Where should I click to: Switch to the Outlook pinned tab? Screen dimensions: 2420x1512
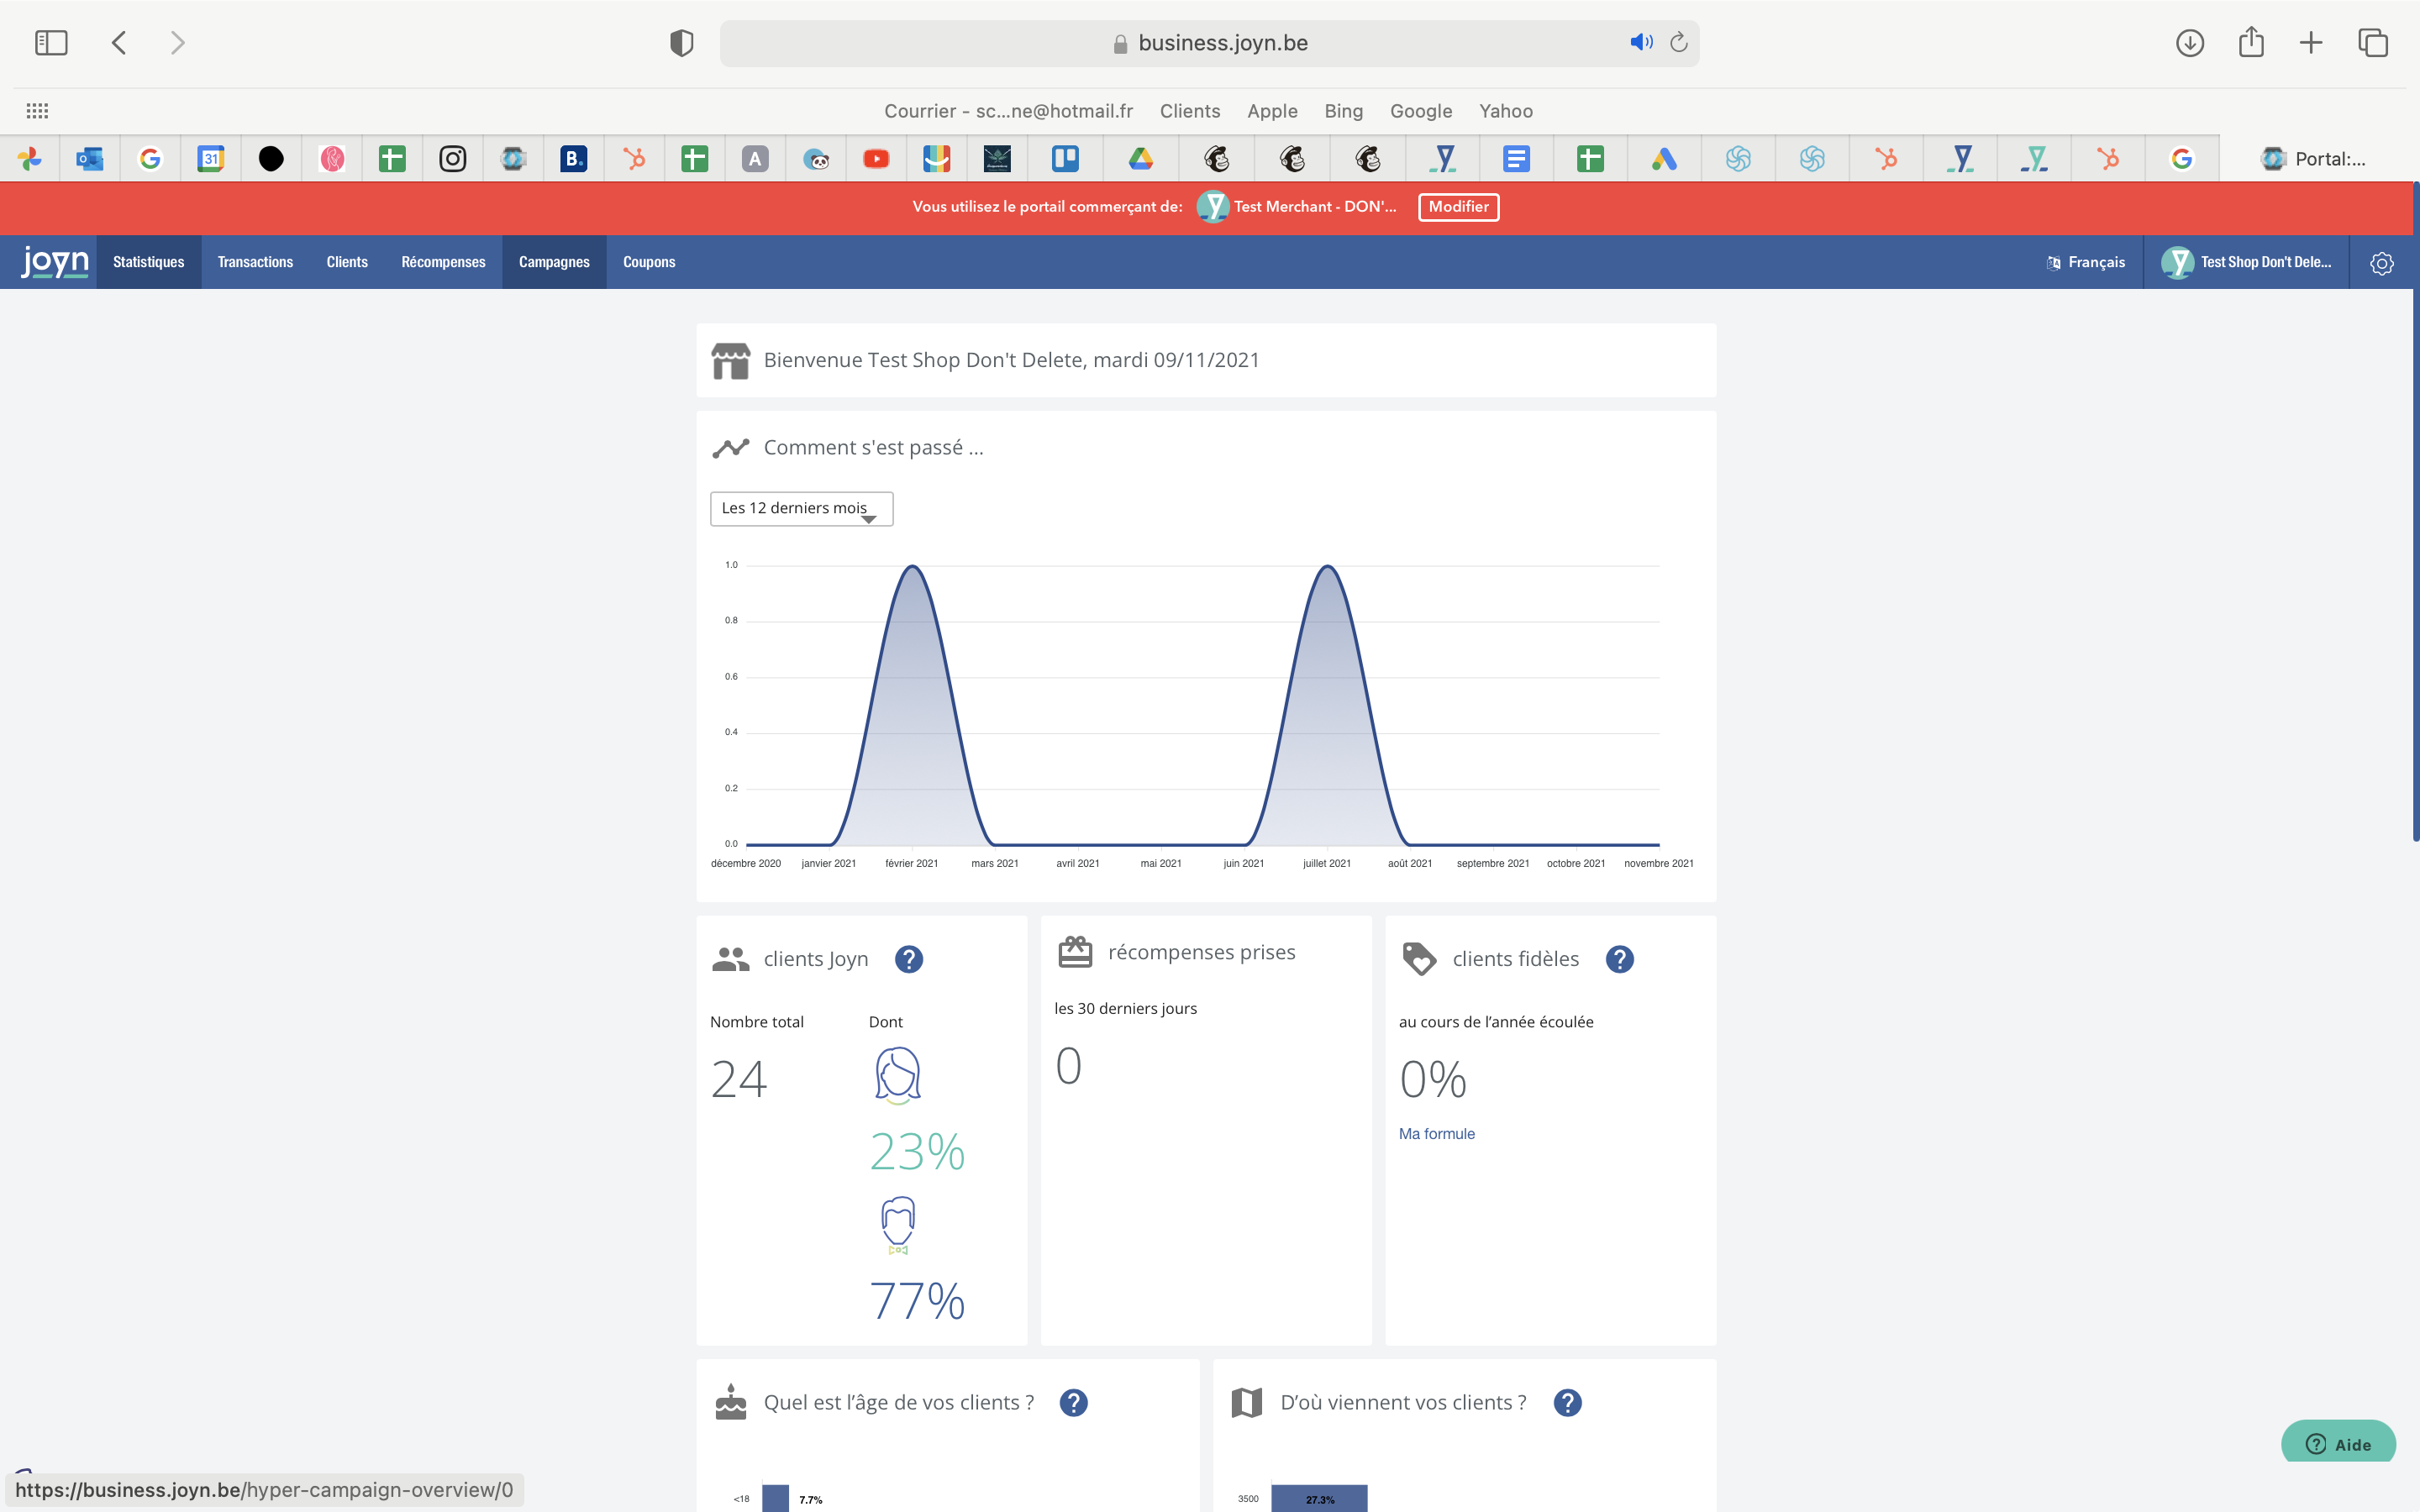[90, 159]
